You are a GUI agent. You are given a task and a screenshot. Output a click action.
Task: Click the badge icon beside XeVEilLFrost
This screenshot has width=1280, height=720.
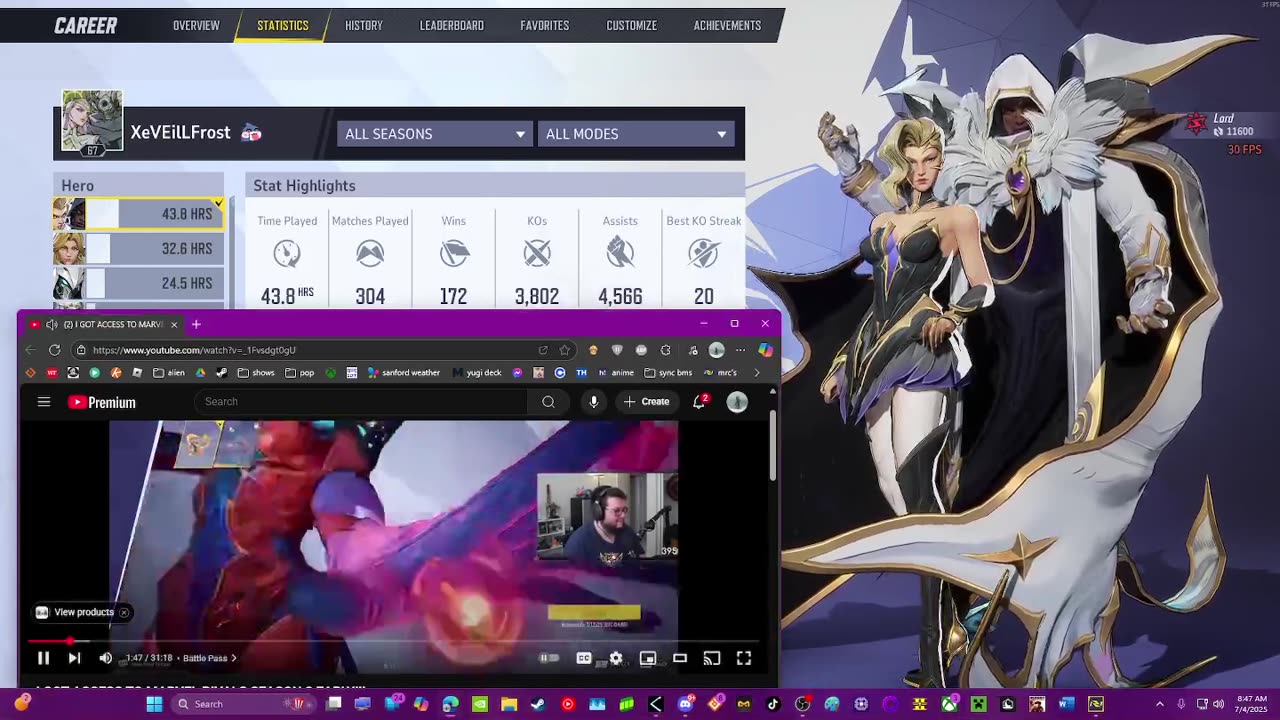(x=252, y=133)
